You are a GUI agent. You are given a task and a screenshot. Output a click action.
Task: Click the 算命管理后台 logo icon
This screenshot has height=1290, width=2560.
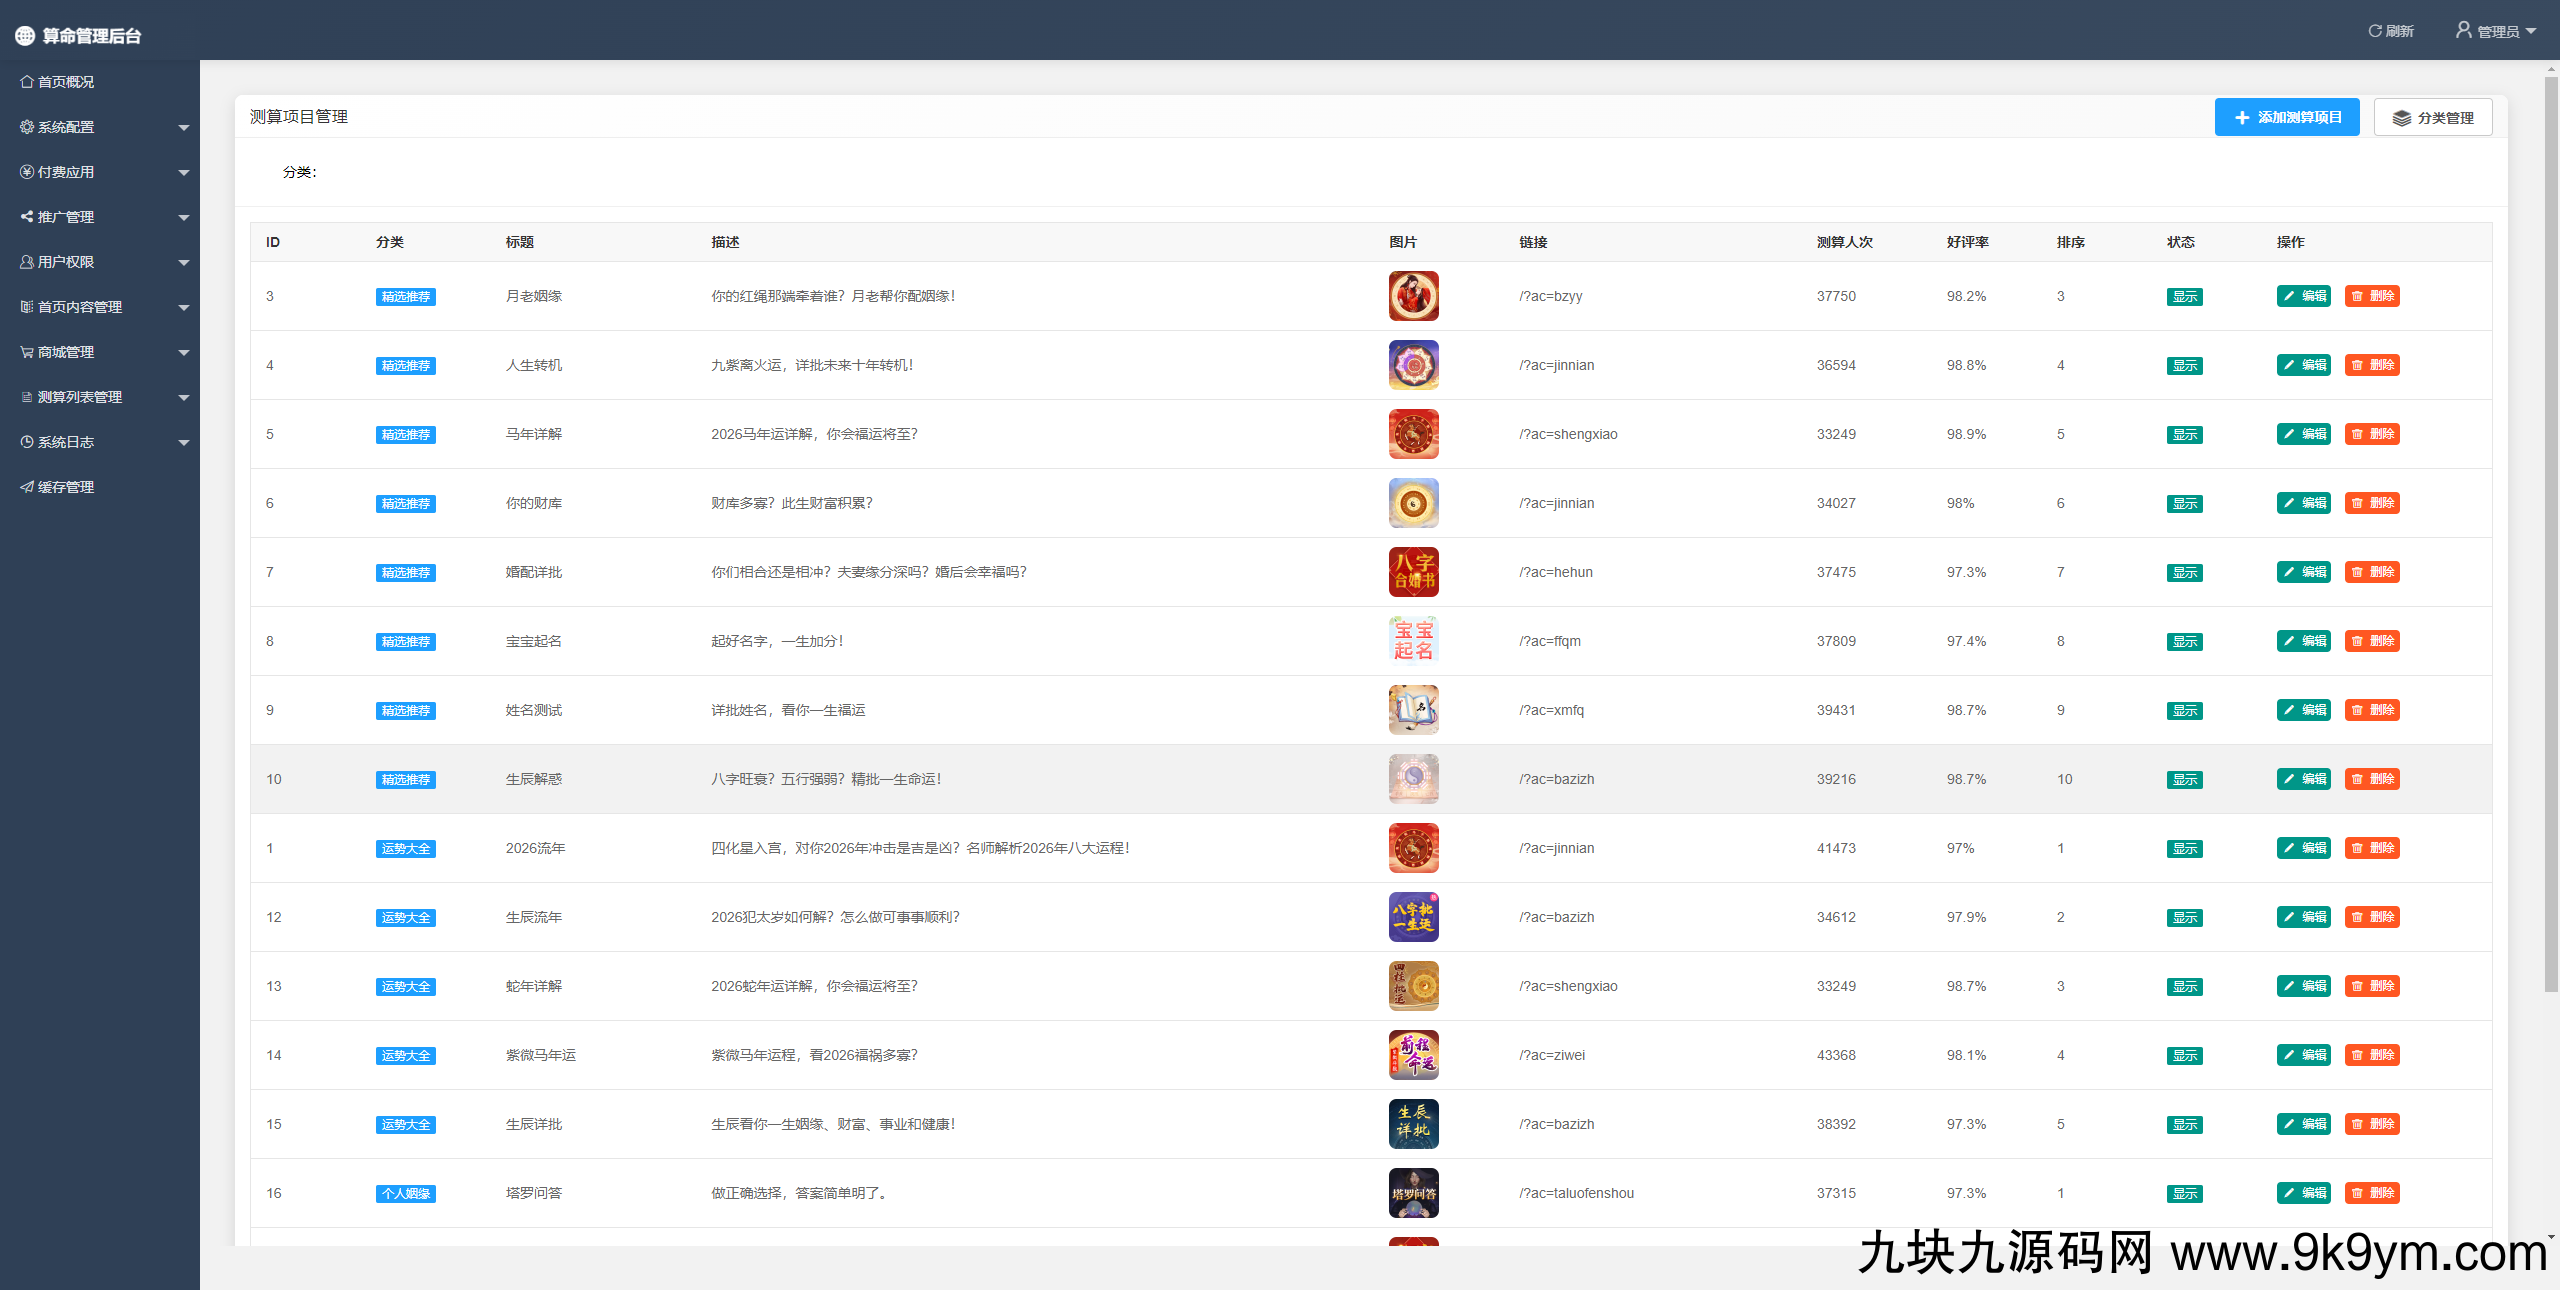coord(25,36)
